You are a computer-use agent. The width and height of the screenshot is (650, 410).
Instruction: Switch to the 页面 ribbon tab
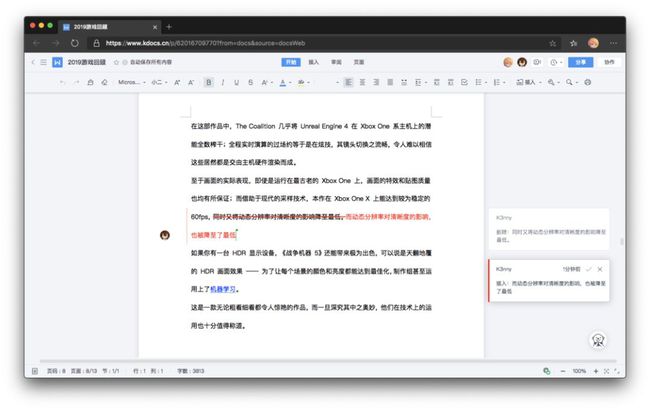click(359, 62)
